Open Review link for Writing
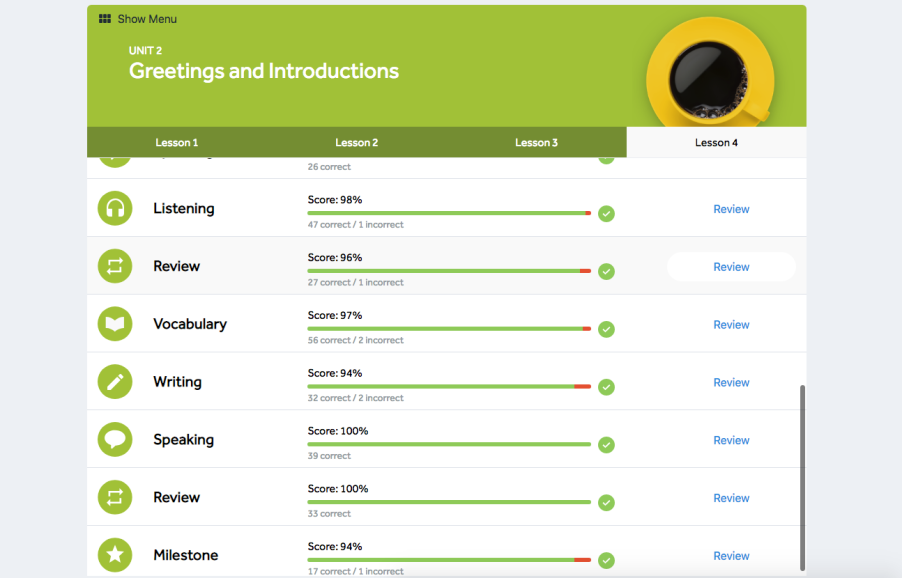 pos(731,382)
